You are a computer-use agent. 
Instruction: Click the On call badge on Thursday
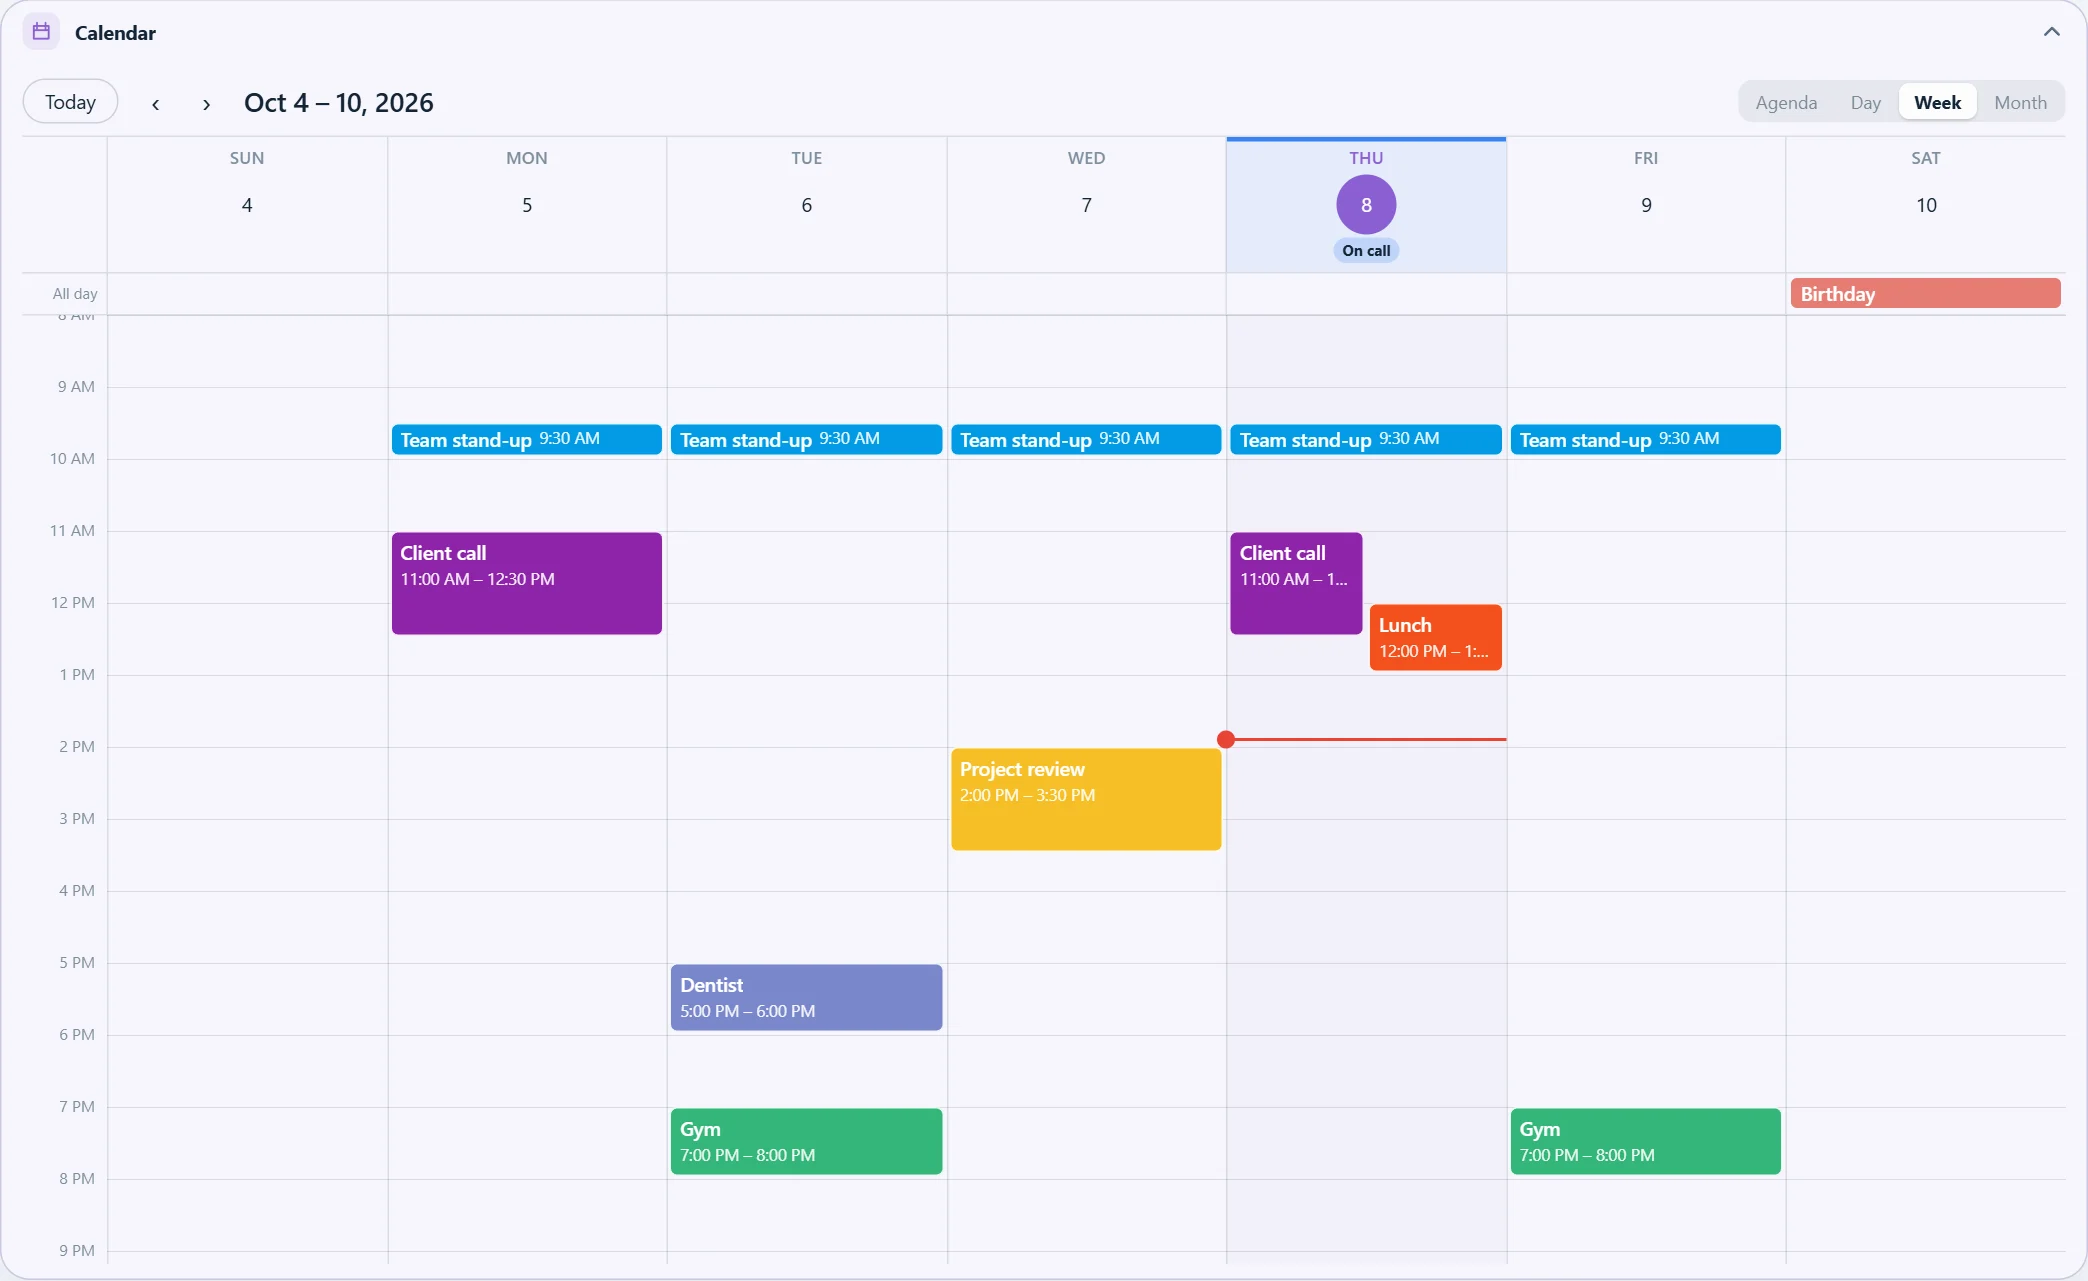click(x=1366, y=251)
